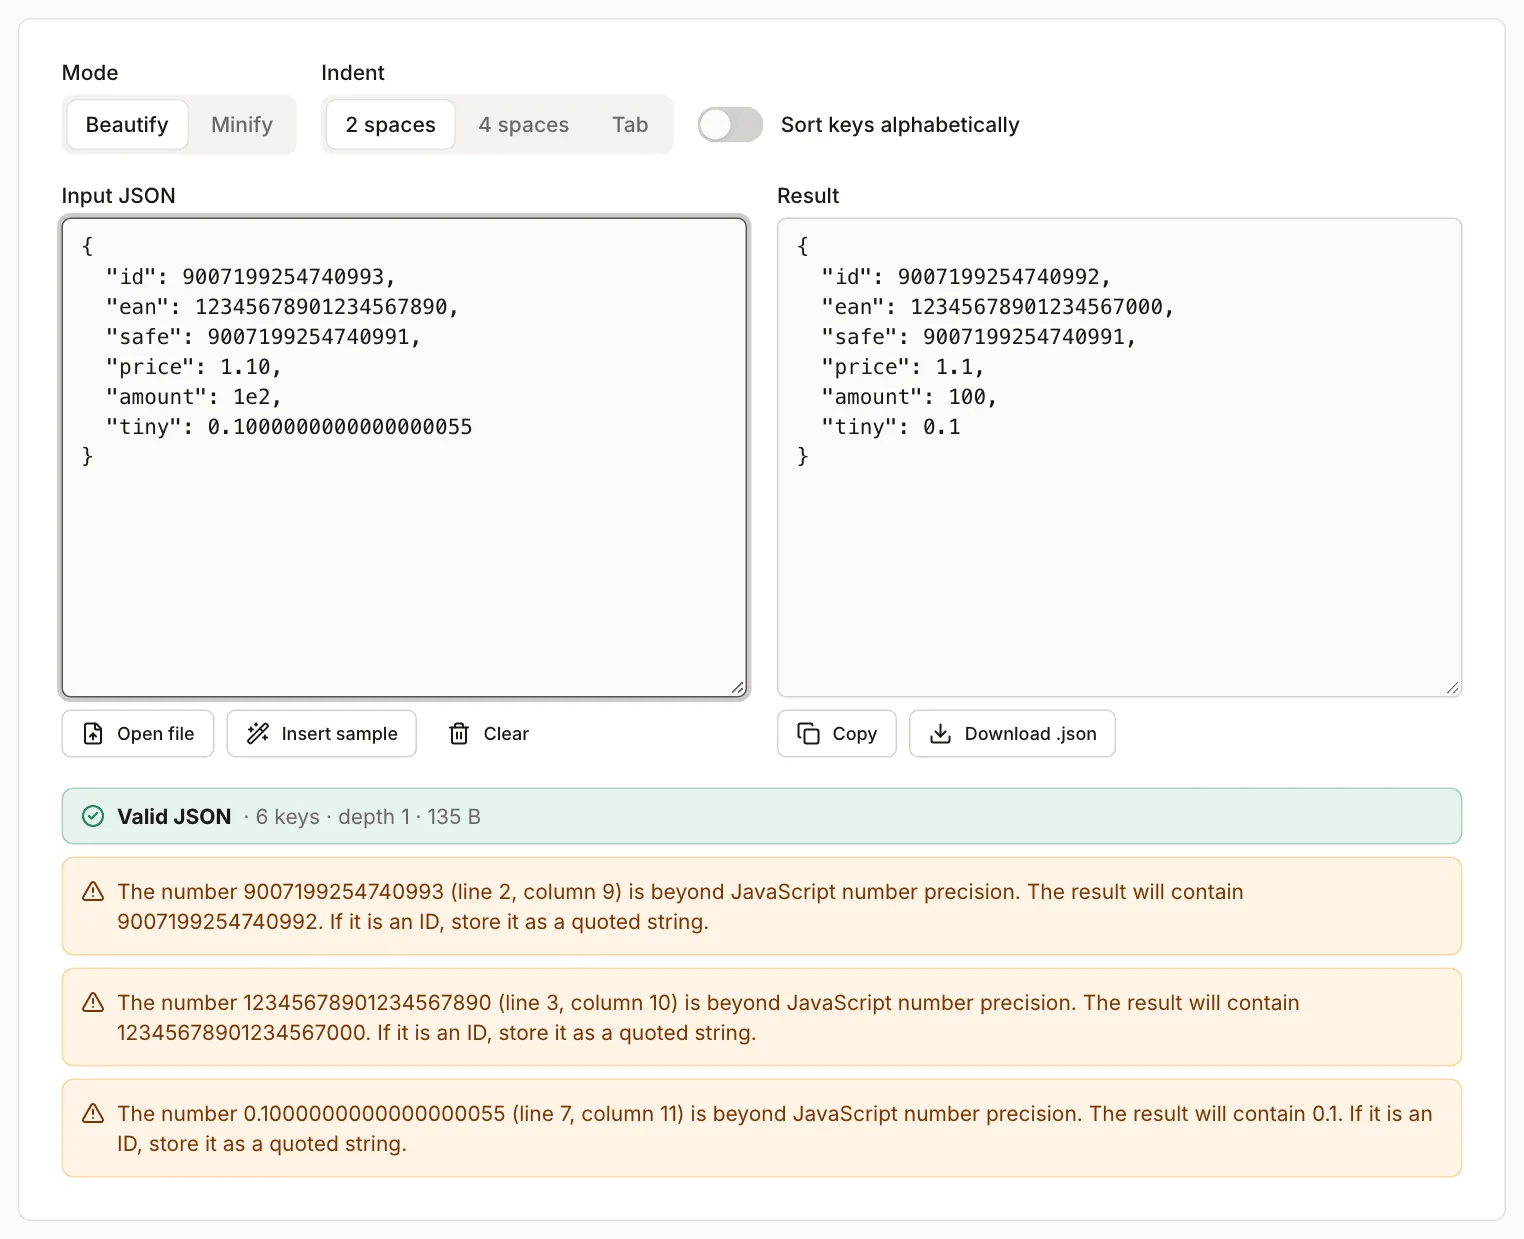Click the trash can Clear icon
This screenshot has width=1524, height=1239.
(x=459, y=734)
